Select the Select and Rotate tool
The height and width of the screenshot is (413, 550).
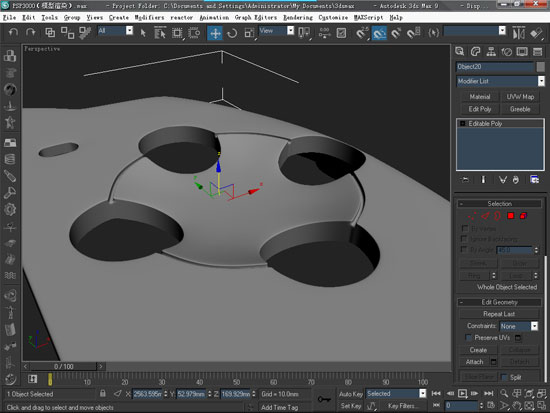pyautogui.click(x=232, y=33)
